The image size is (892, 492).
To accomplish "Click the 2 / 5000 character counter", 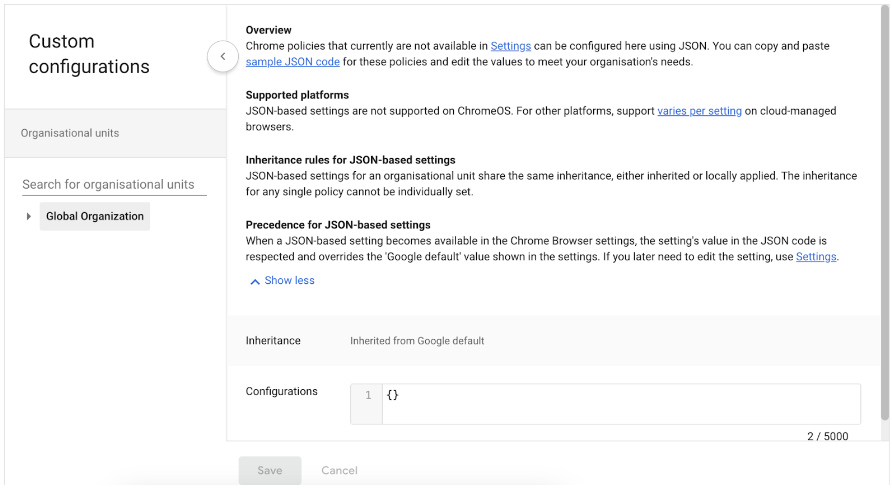I will pos(827,436).
